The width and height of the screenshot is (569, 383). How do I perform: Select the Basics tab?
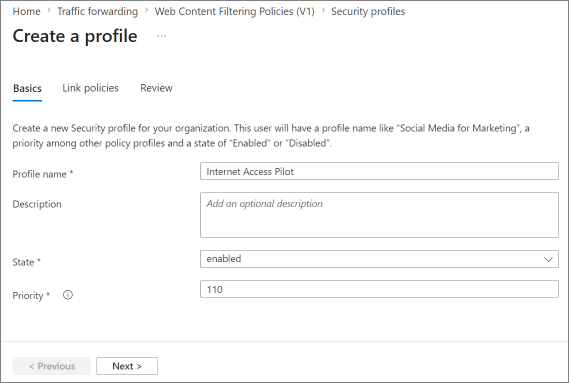pos(27,88)
